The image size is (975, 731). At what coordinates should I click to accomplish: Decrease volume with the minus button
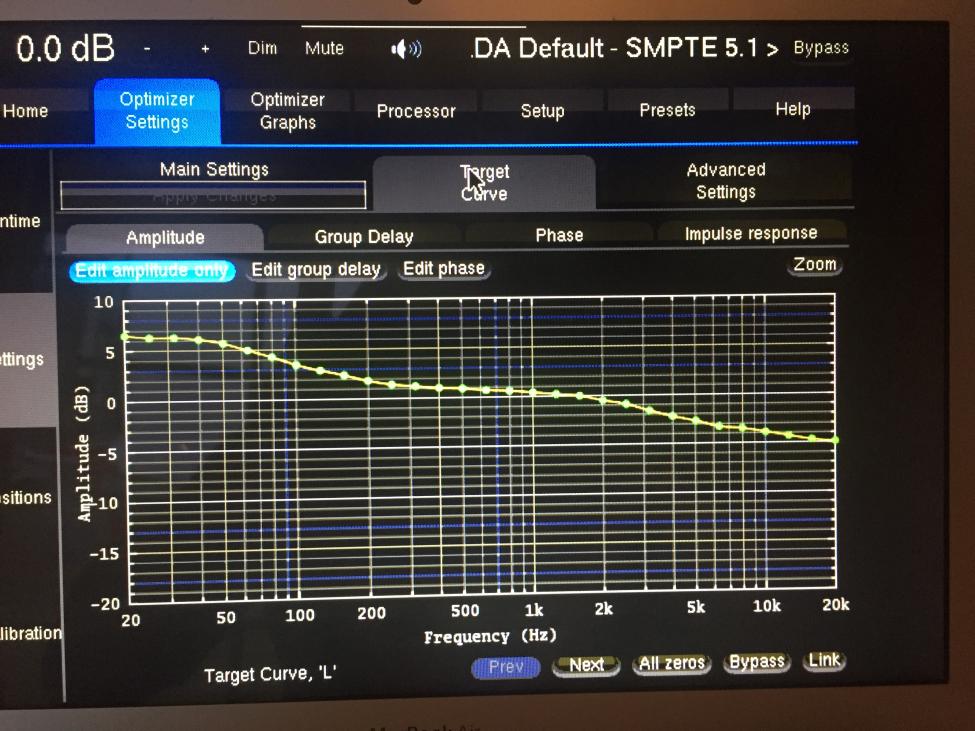(147, 48)
